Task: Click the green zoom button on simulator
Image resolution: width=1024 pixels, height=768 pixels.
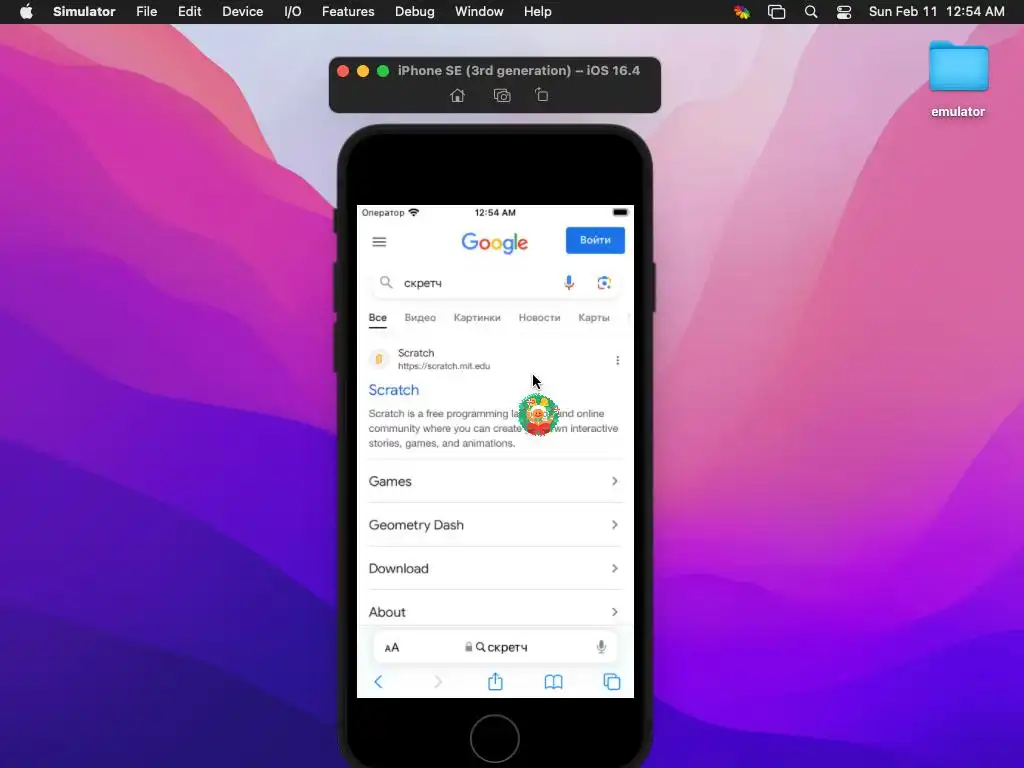Action: pos(383,71)
